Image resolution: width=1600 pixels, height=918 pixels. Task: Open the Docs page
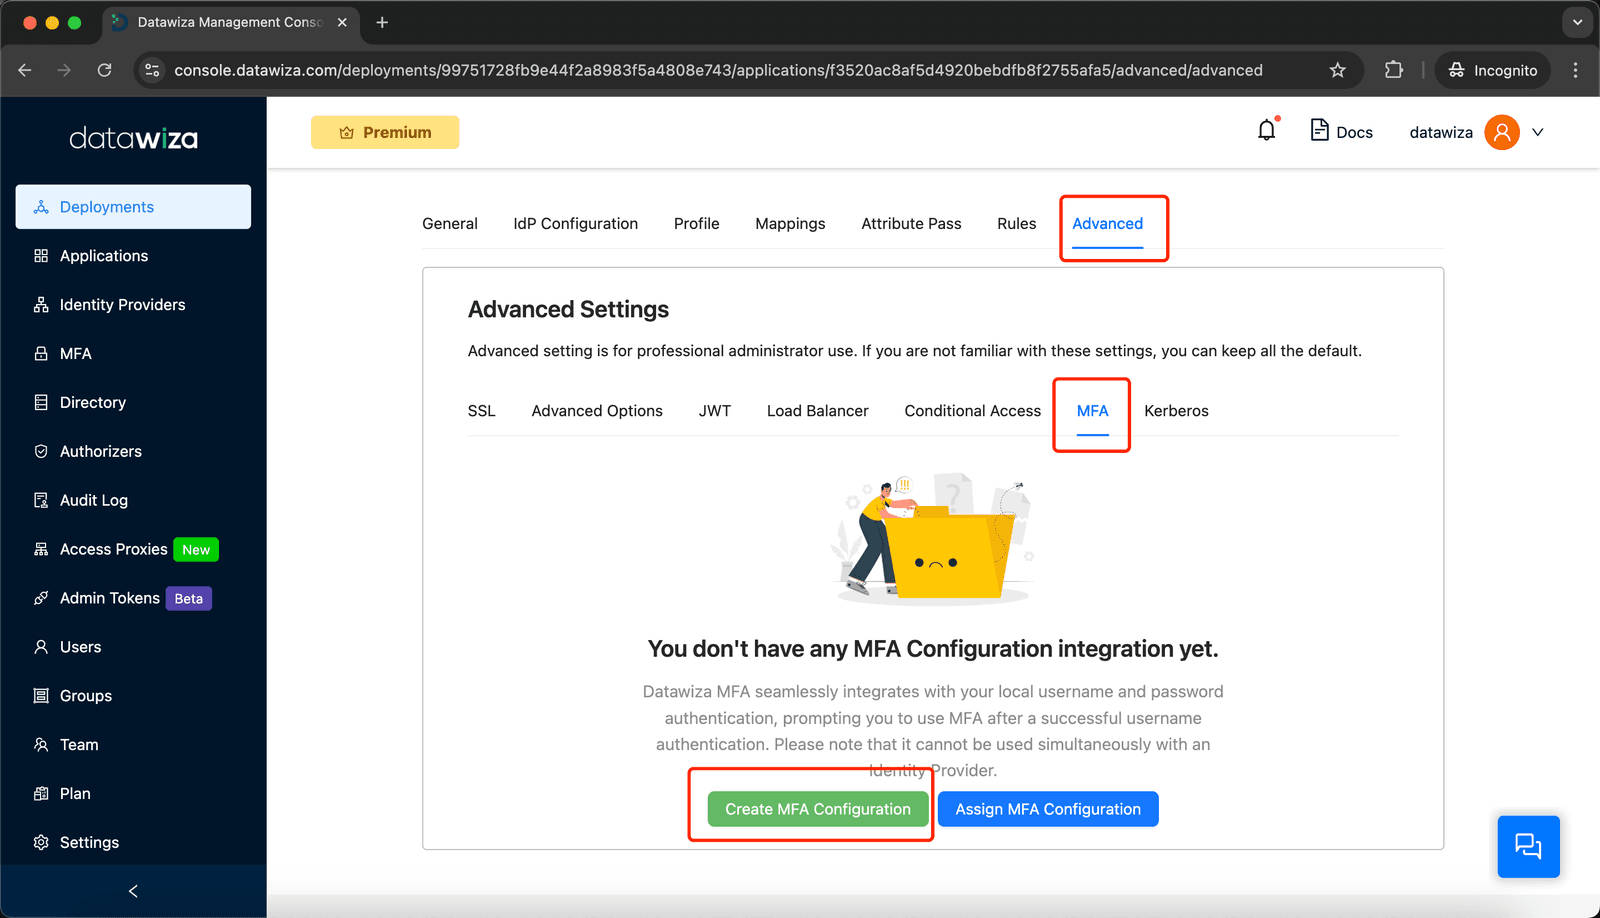(1341, 132)
